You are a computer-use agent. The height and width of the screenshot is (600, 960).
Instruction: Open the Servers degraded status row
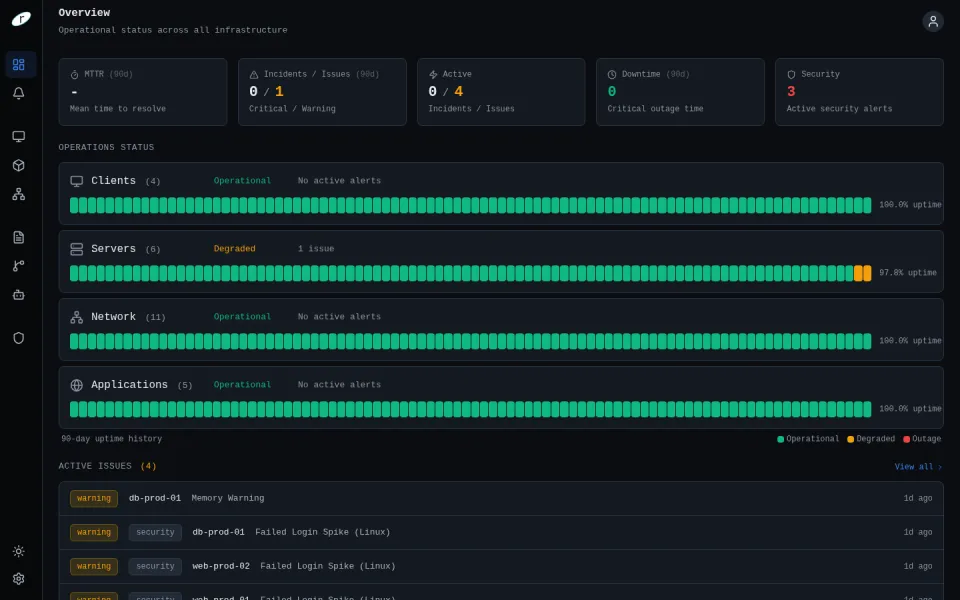pyautogui.click(x=501, y=261)
